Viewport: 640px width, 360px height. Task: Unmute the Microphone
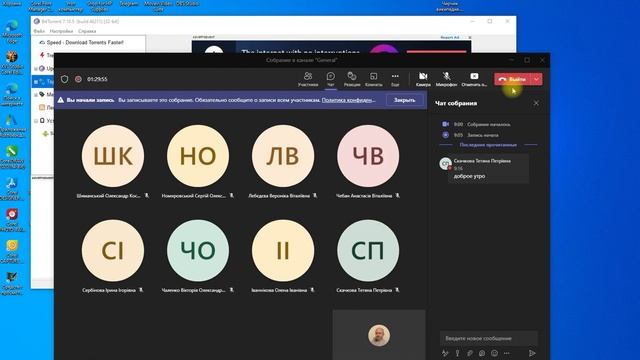click(446, 79)
